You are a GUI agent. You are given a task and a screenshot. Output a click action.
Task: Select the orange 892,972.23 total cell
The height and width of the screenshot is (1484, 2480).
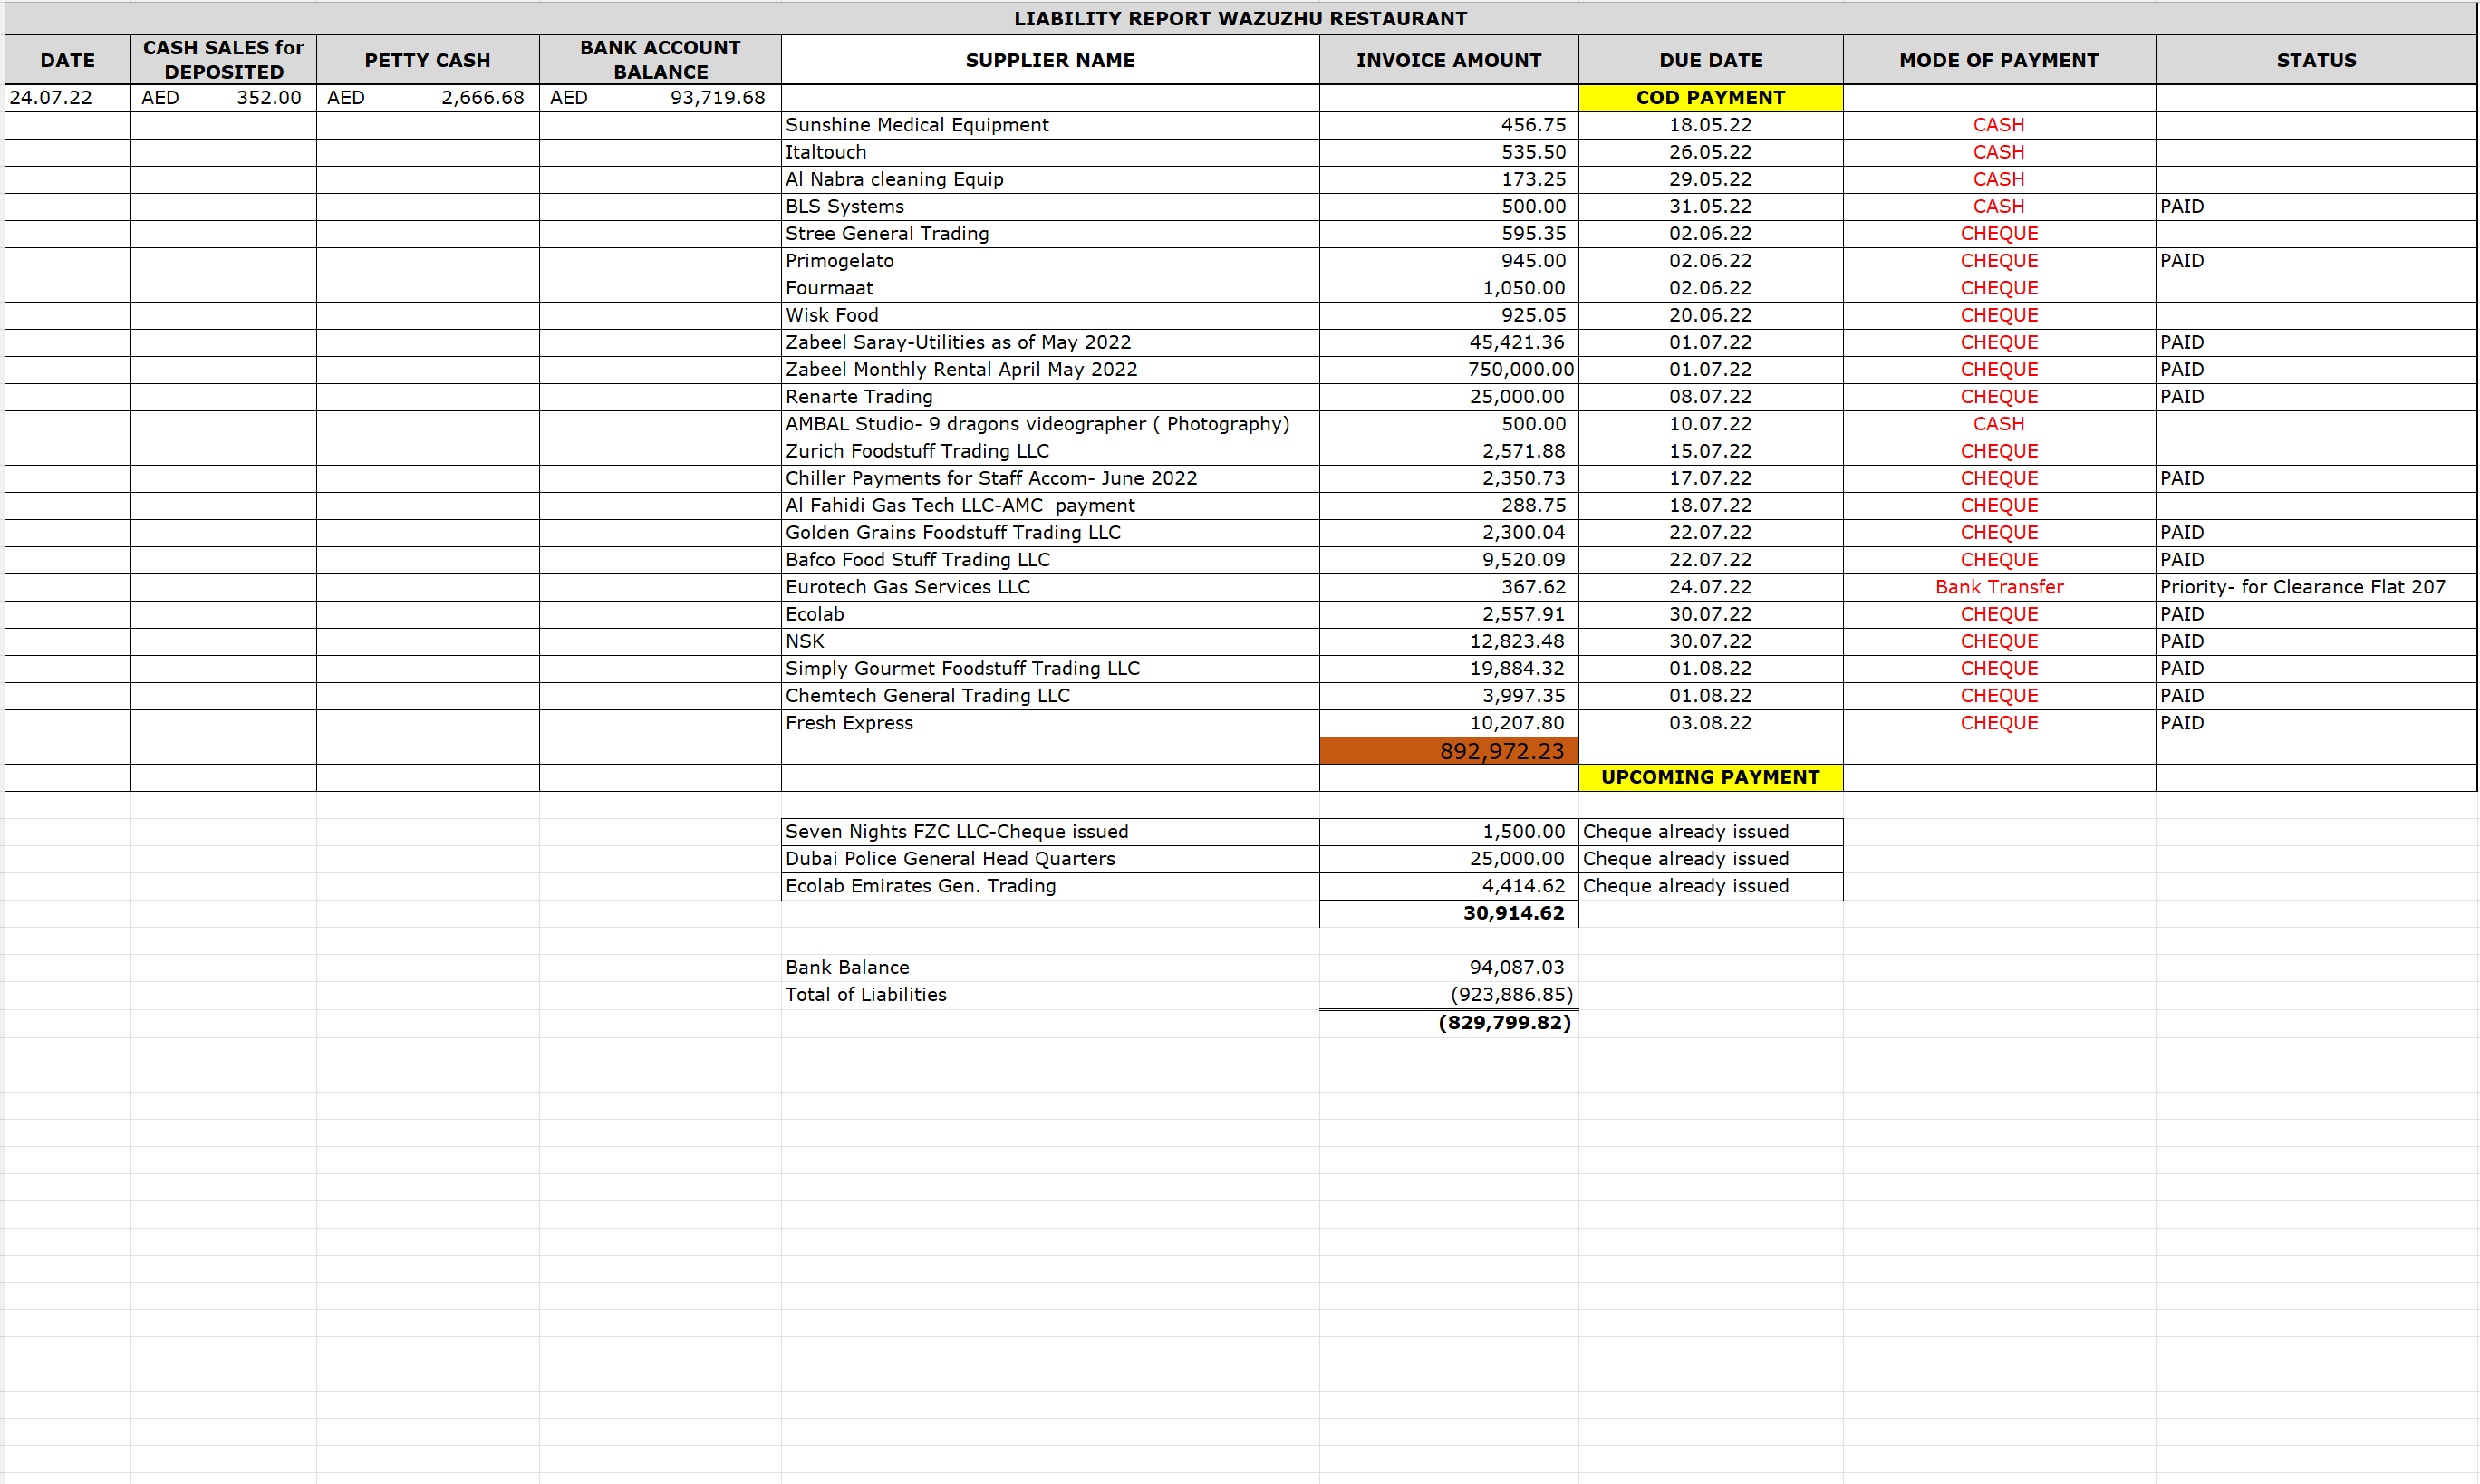pos(1448,751)
